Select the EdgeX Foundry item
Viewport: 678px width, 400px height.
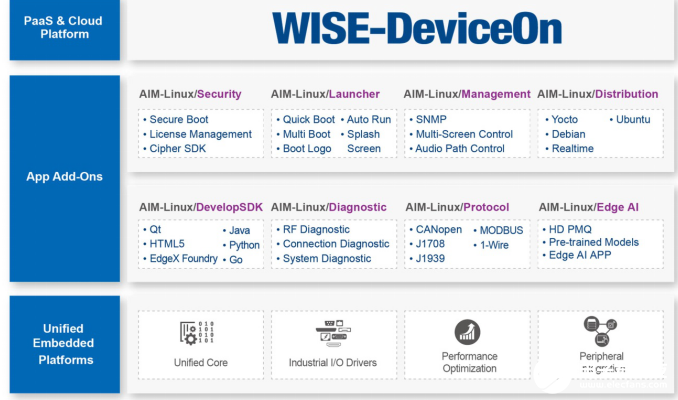pyautogui.click(x=183, y=259)
